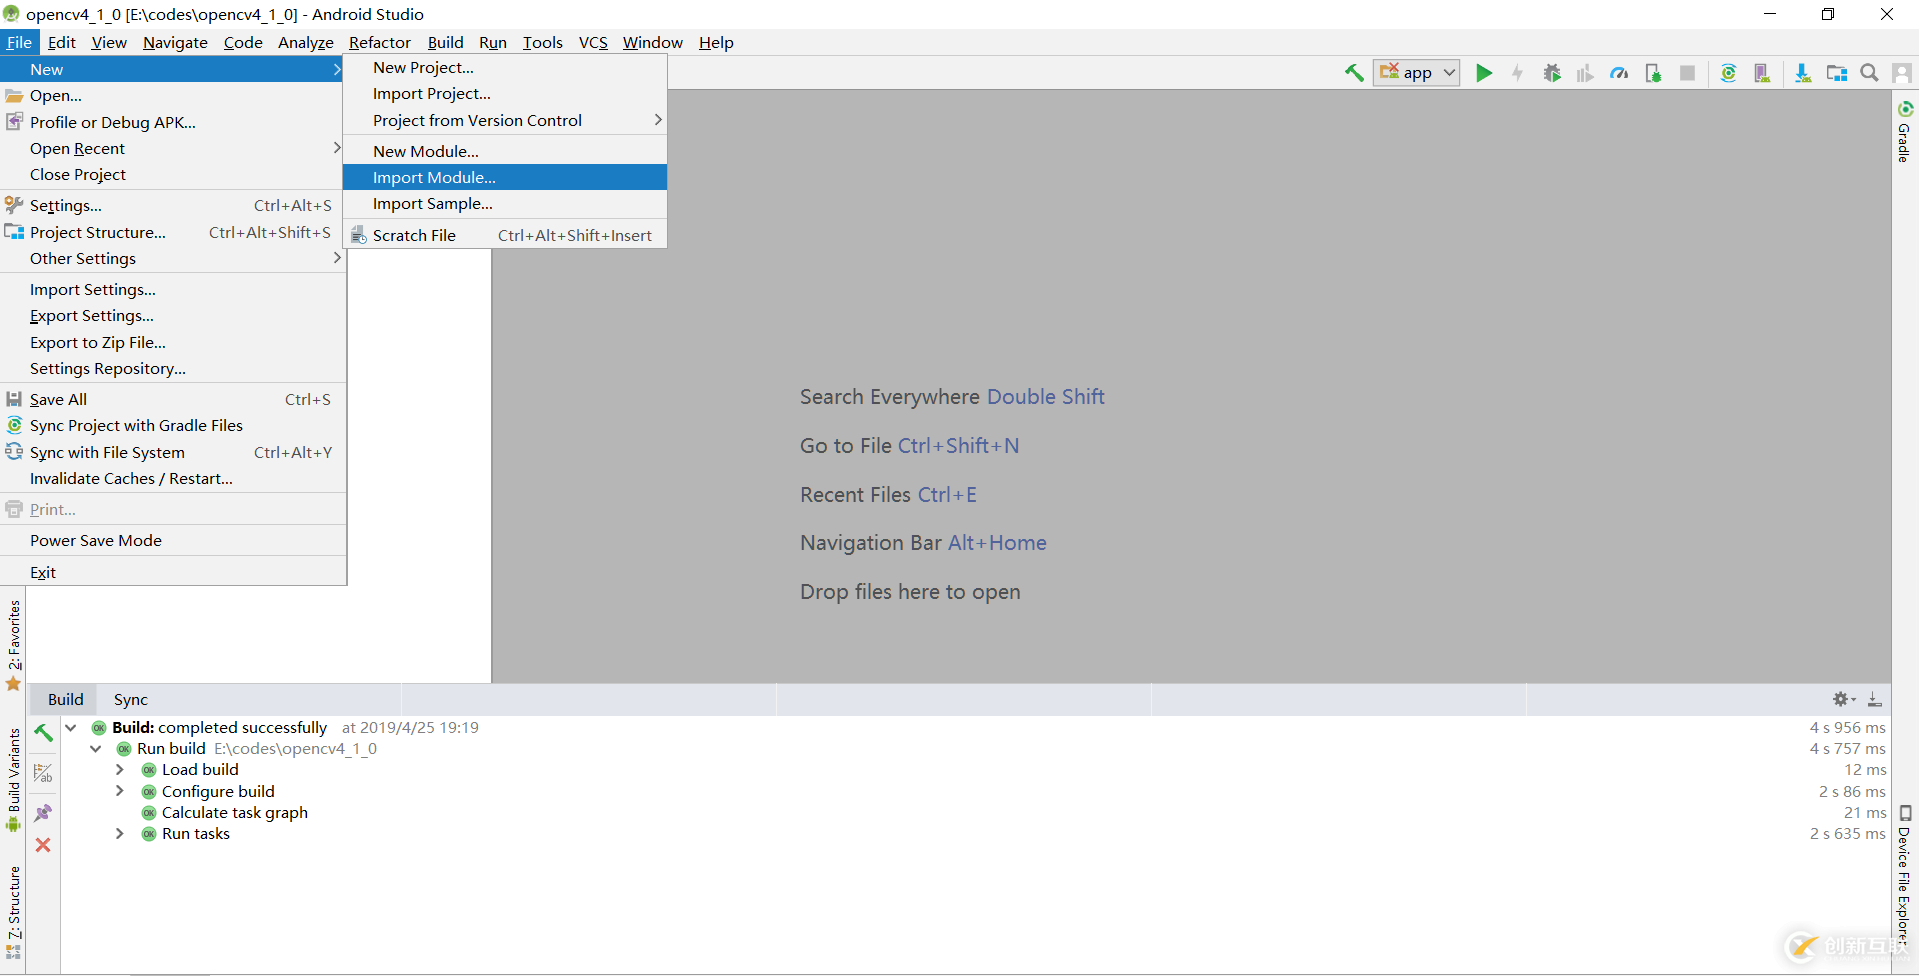The image size is (1919, 976).
Task: Open Project Structure toolbar icon
Action: pos(1836,73)
